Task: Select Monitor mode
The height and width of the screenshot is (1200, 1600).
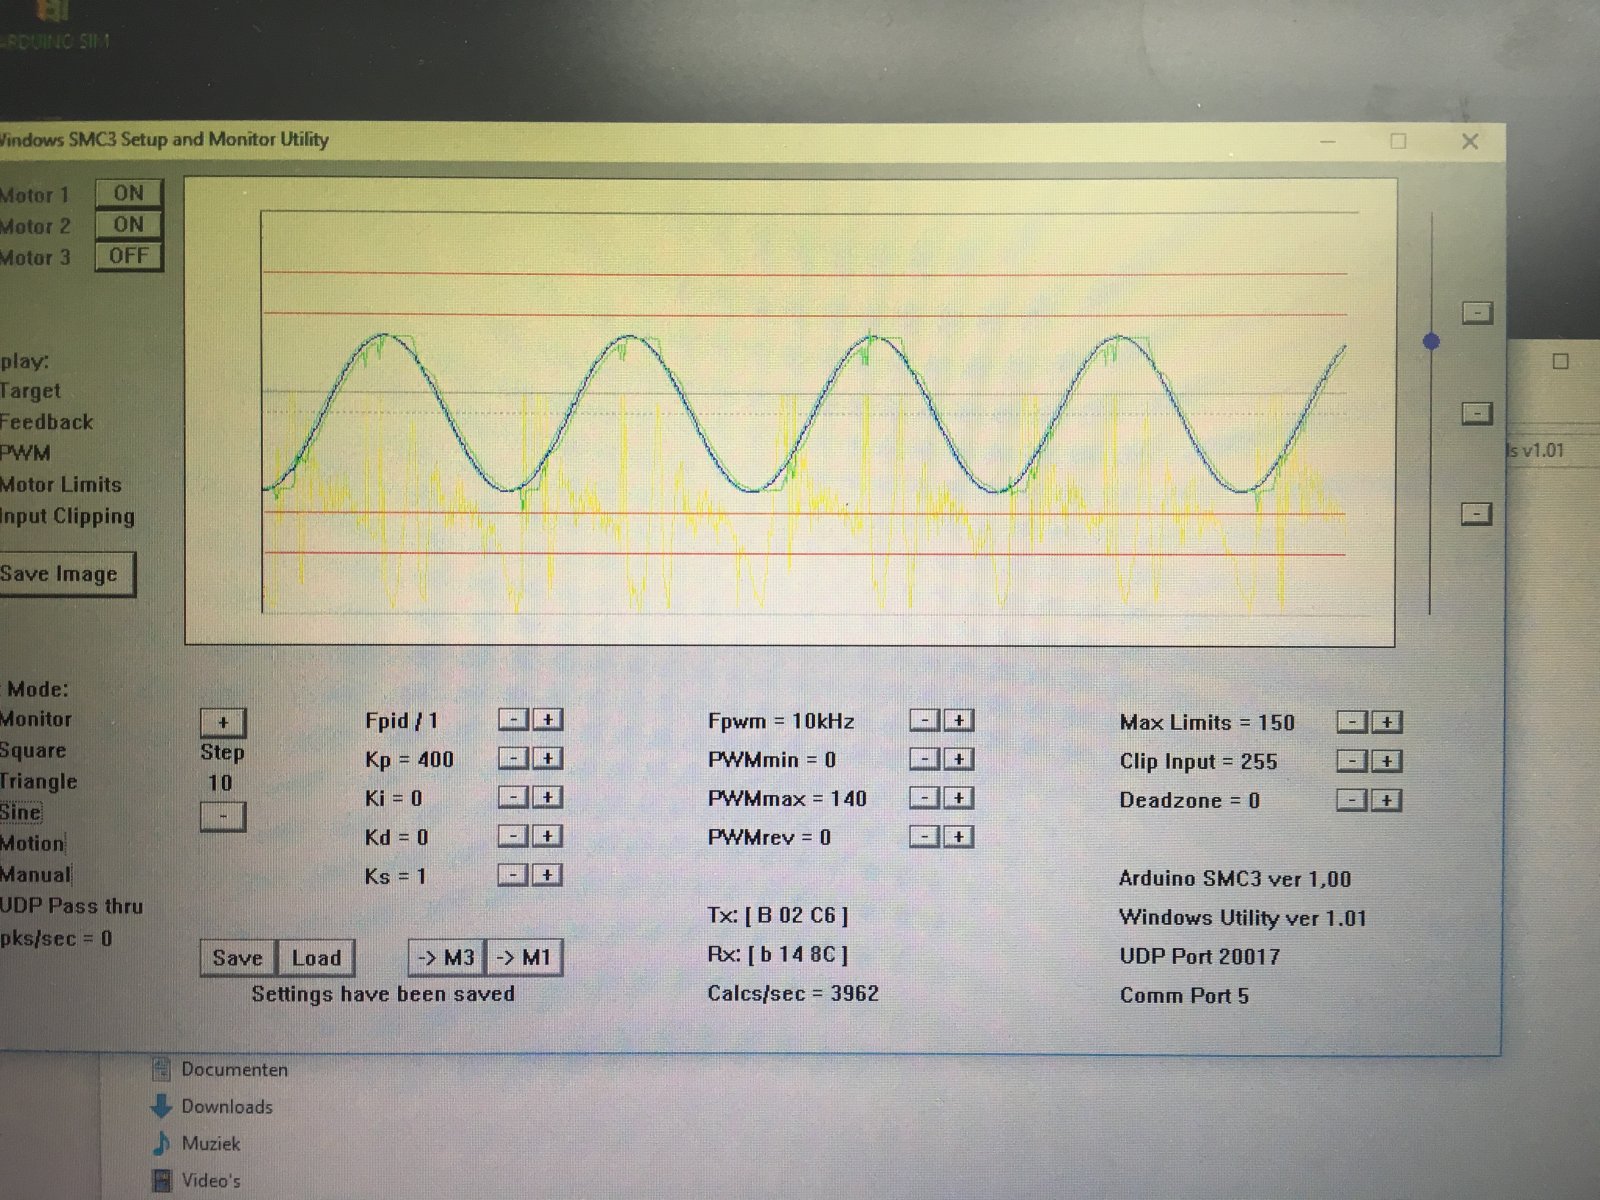Action: (36, 719)
